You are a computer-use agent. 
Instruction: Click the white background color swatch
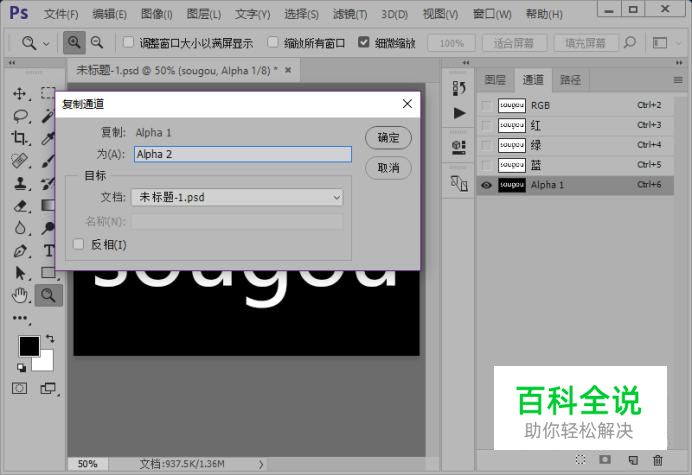pyautogui.click(x=45, y=362)
